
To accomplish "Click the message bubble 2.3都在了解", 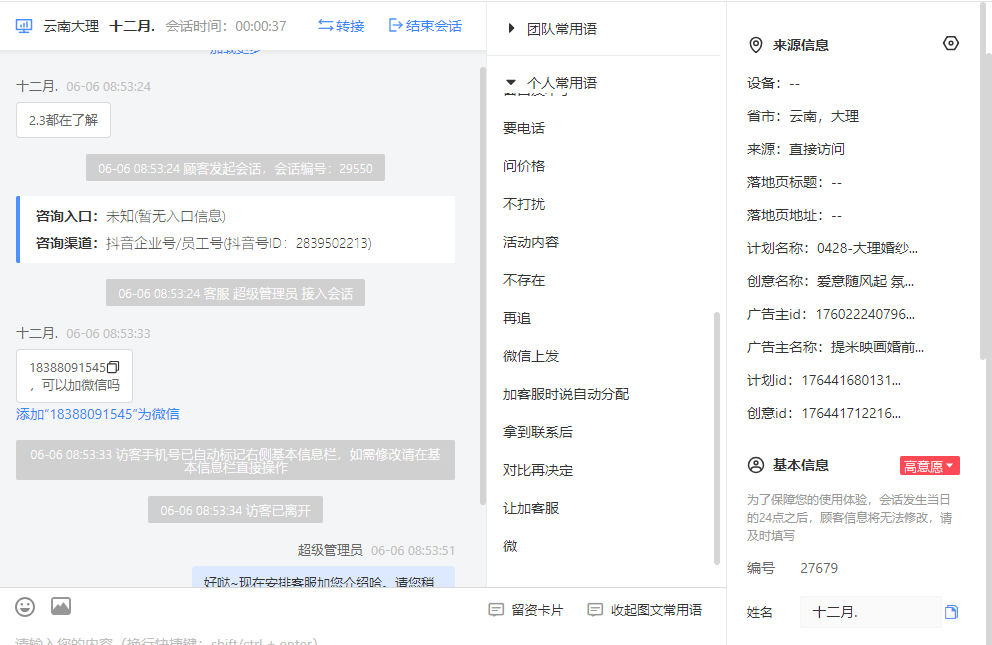I will (63, 120).
